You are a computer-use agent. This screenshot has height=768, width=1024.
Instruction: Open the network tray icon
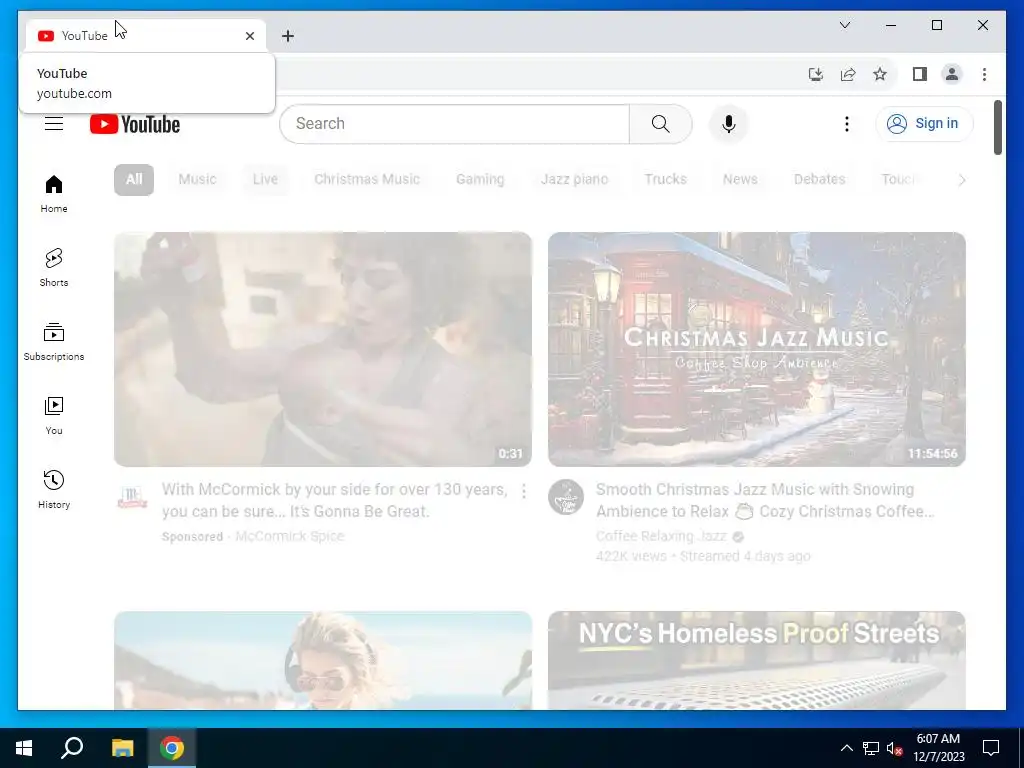pyautogui.click(x=871, y=748)
